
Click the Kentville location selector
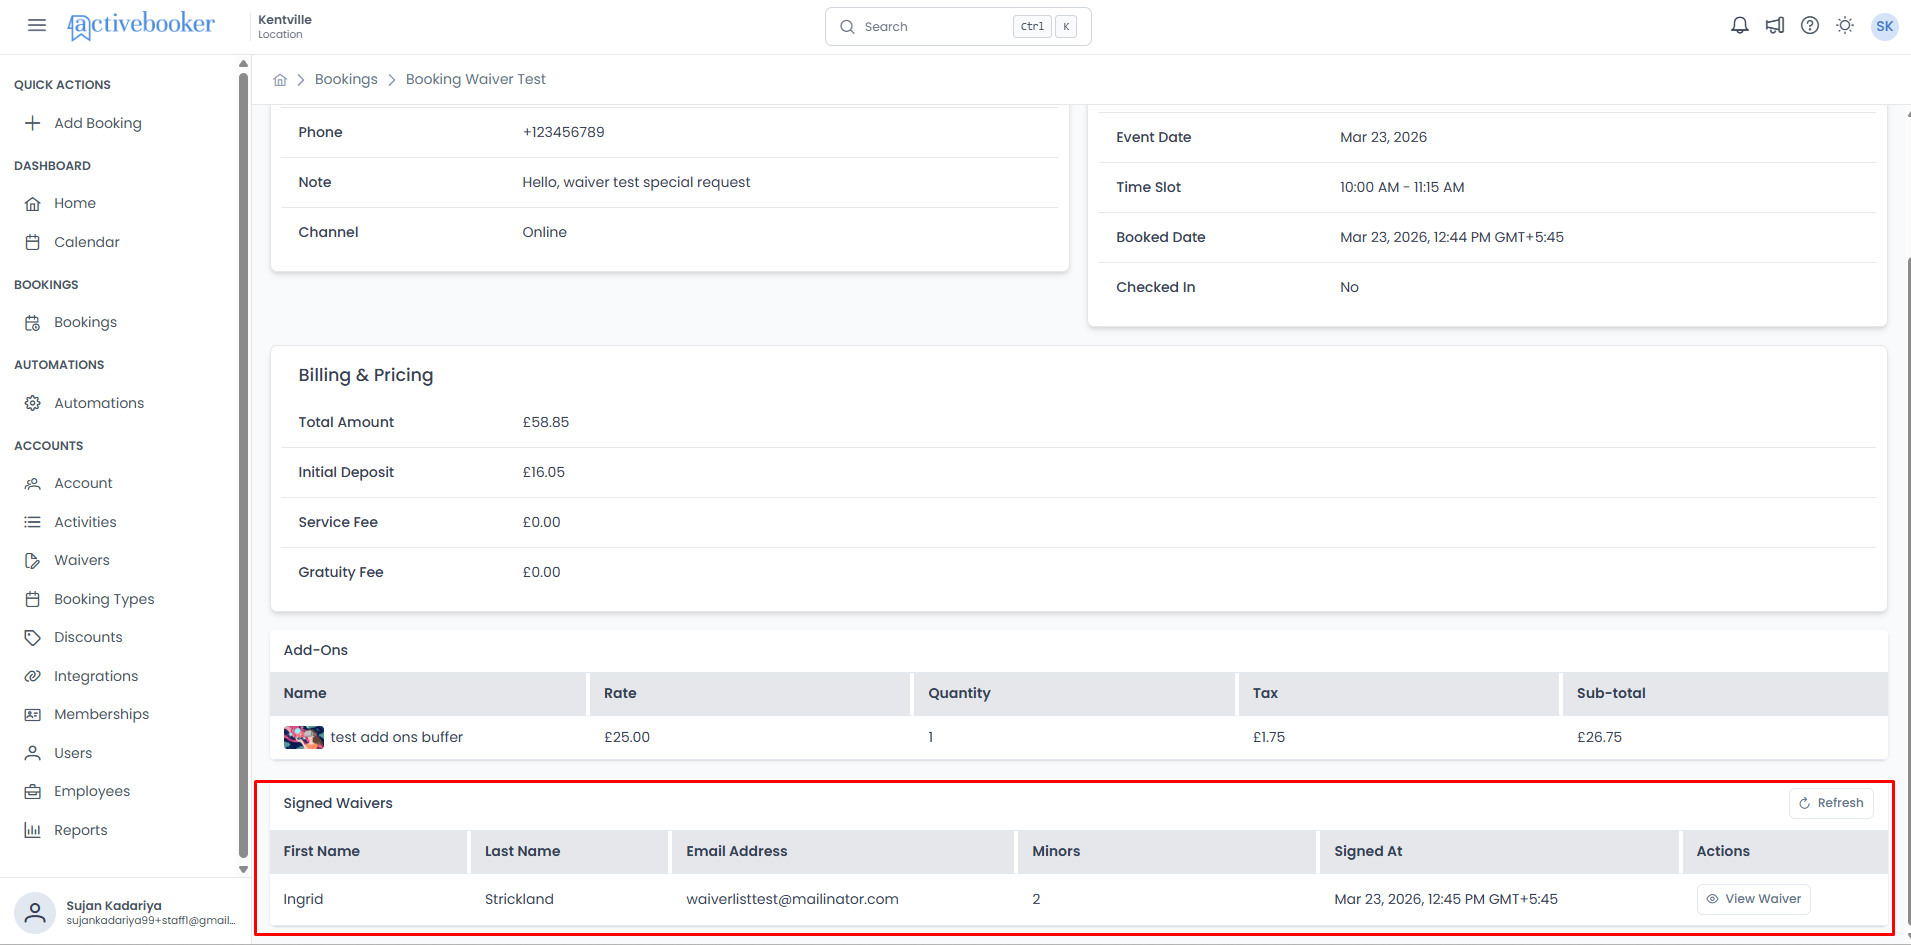pos(285,26)
